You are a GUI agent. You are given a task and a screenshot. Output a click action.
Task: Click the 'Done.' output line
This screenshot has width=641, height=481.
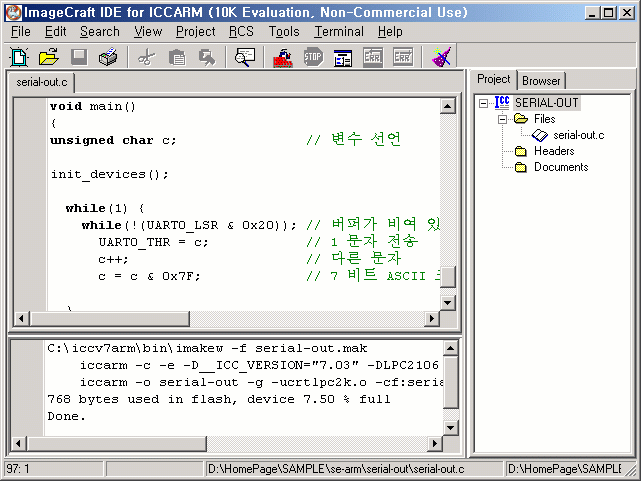click(66, 416)
